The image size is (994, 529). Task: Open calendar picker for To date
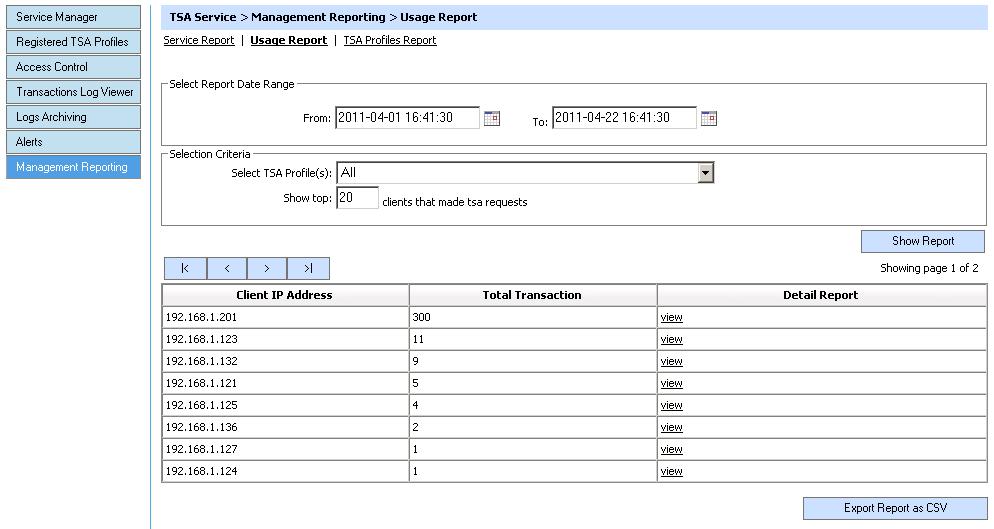coord(709,118)
